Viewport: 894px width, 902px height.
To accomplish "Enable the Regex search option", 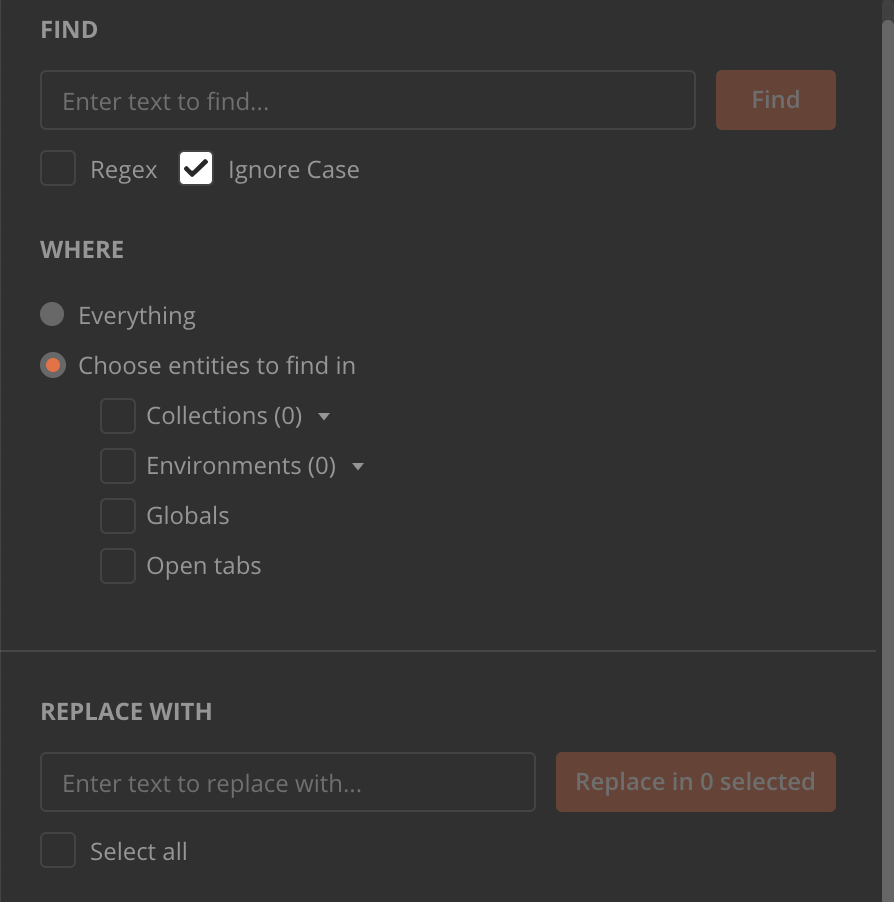I will (58, 168).
